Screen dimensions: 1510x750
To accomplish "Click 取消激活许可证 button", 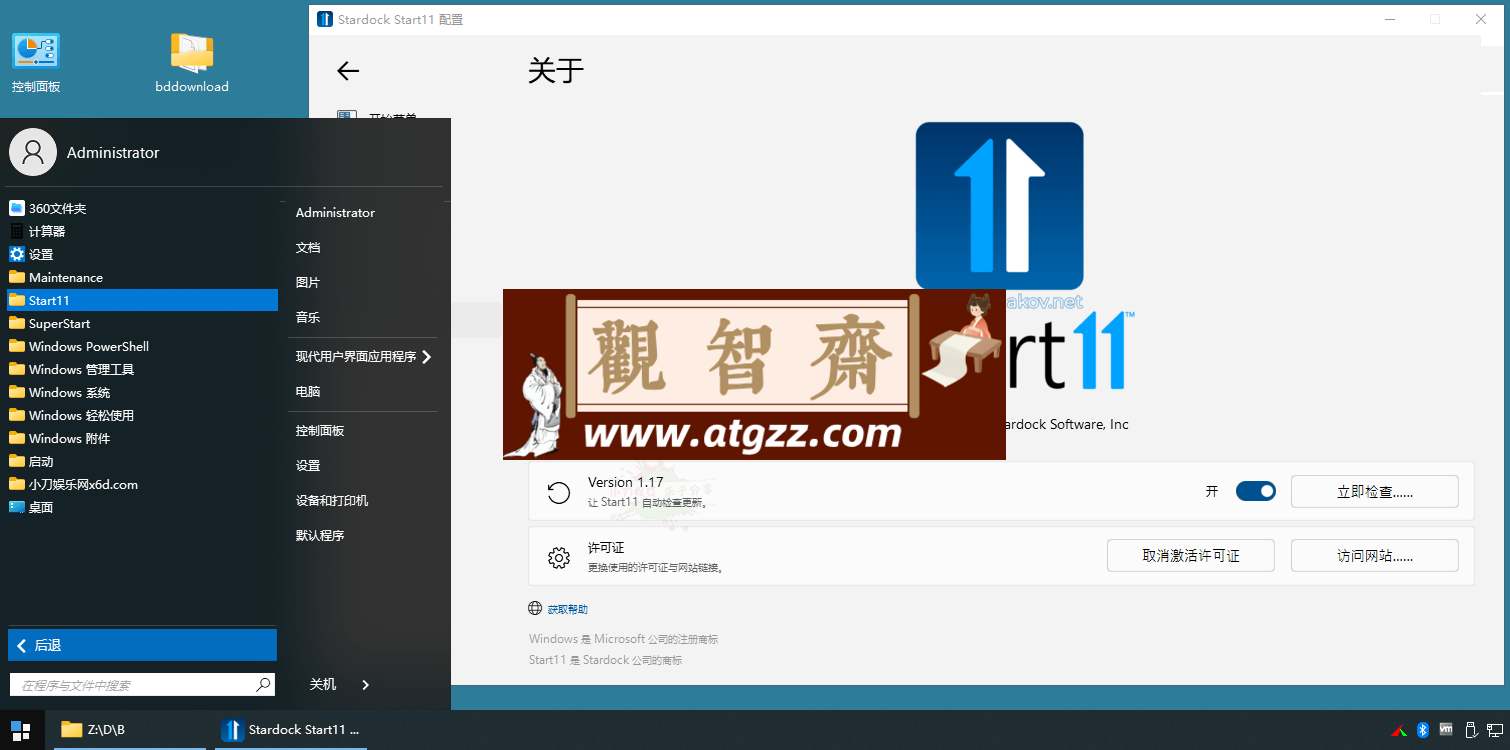I will pyautogui.click(x=1190, y=556).
